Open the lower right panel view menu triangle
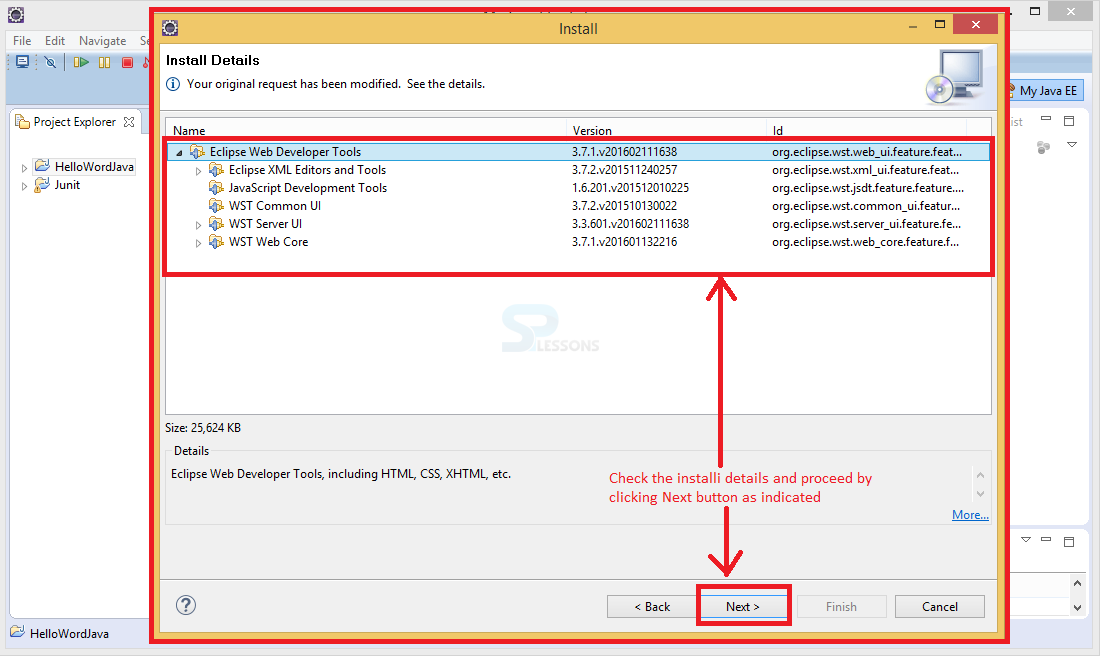 1026,540
